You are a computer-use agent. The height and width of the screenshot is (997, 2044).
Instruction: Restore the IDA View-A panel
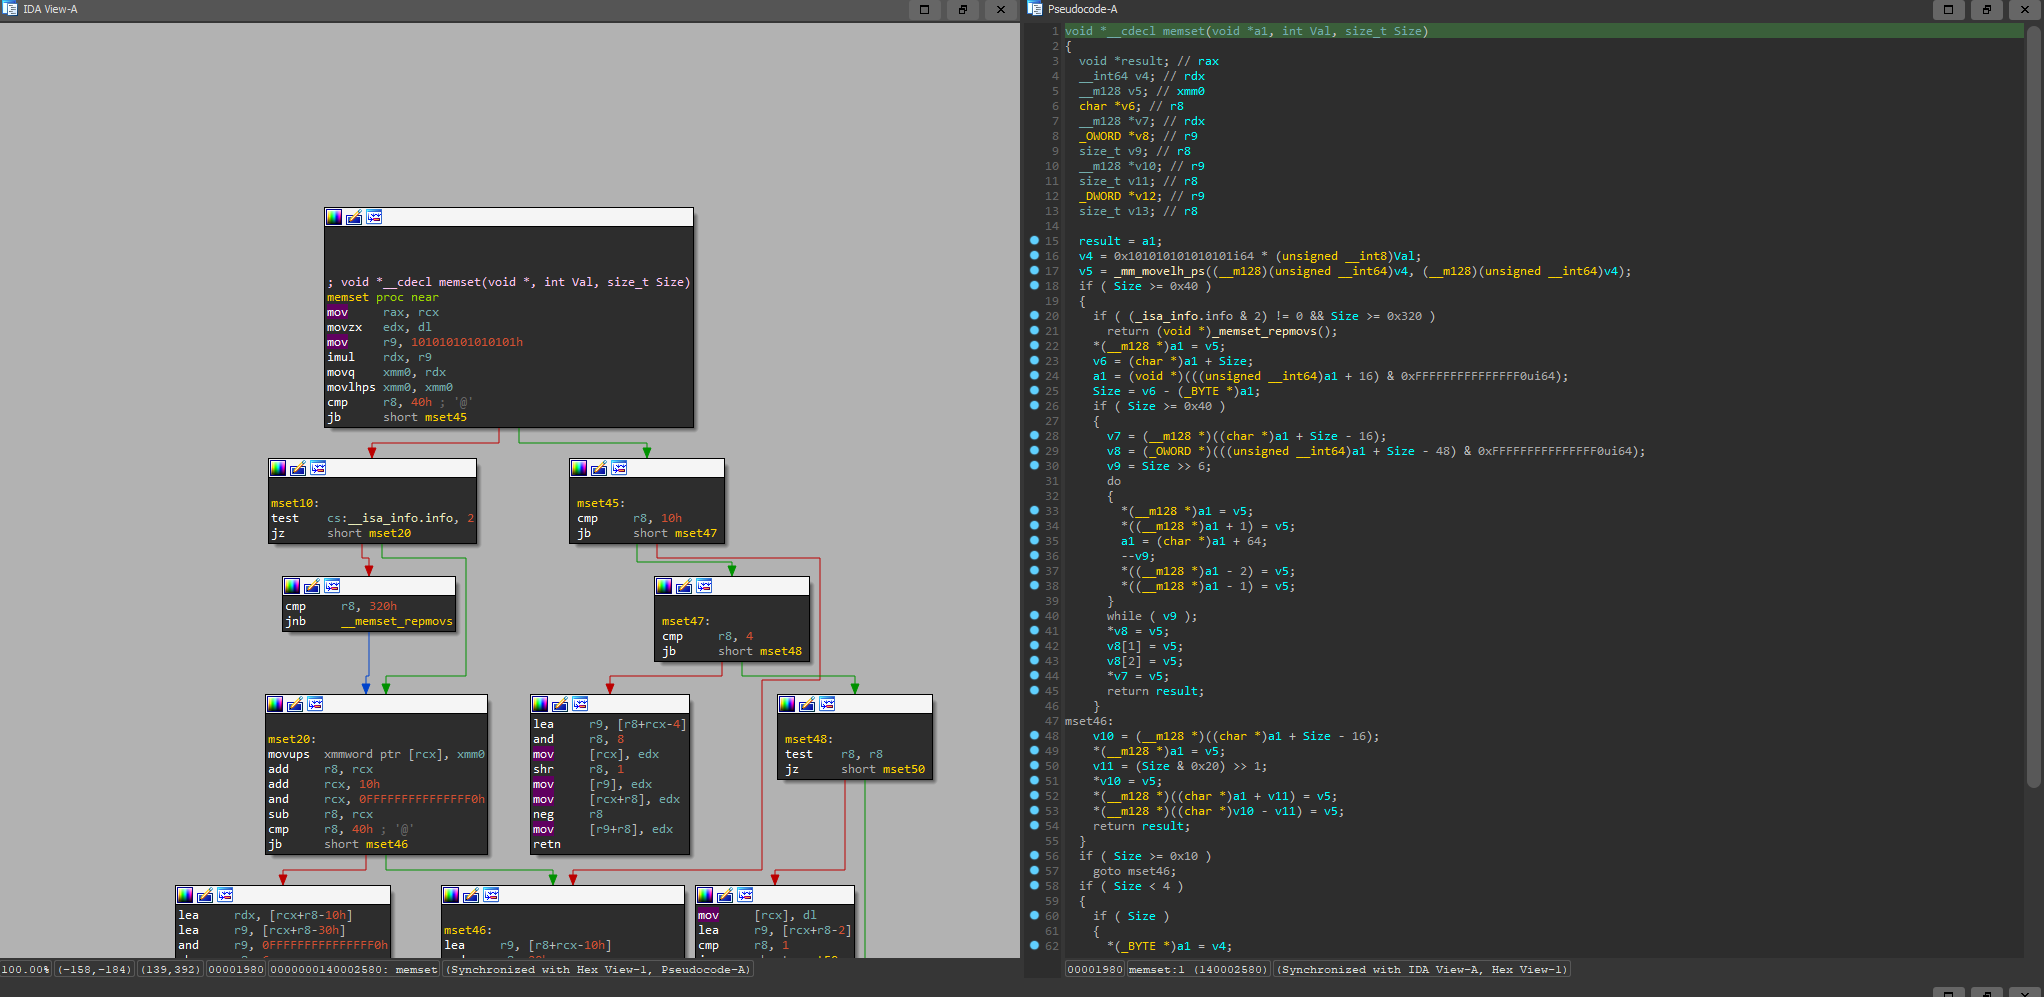click(962, 9)
